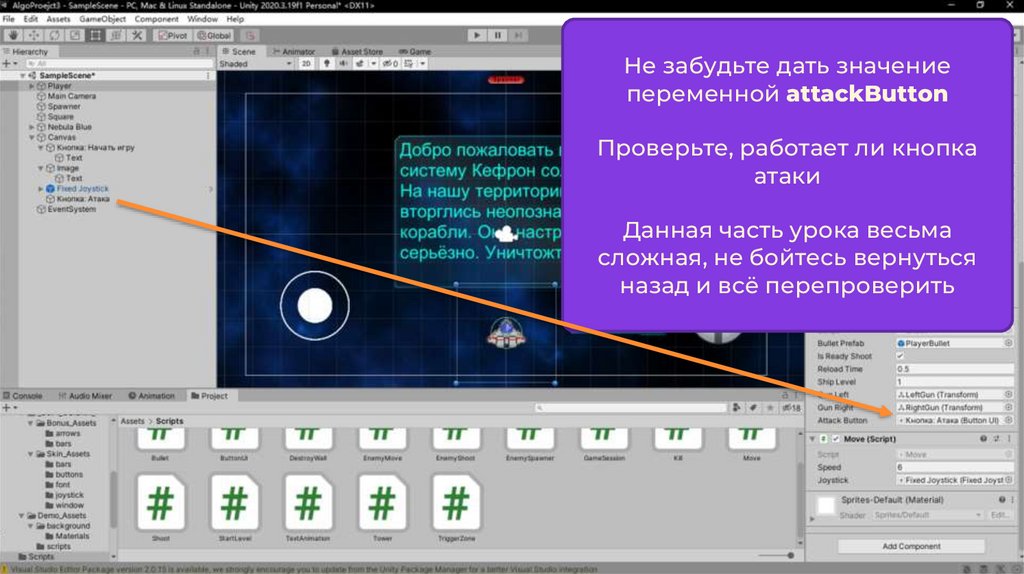Collapse the Move (Script) component

coord(812,439)
